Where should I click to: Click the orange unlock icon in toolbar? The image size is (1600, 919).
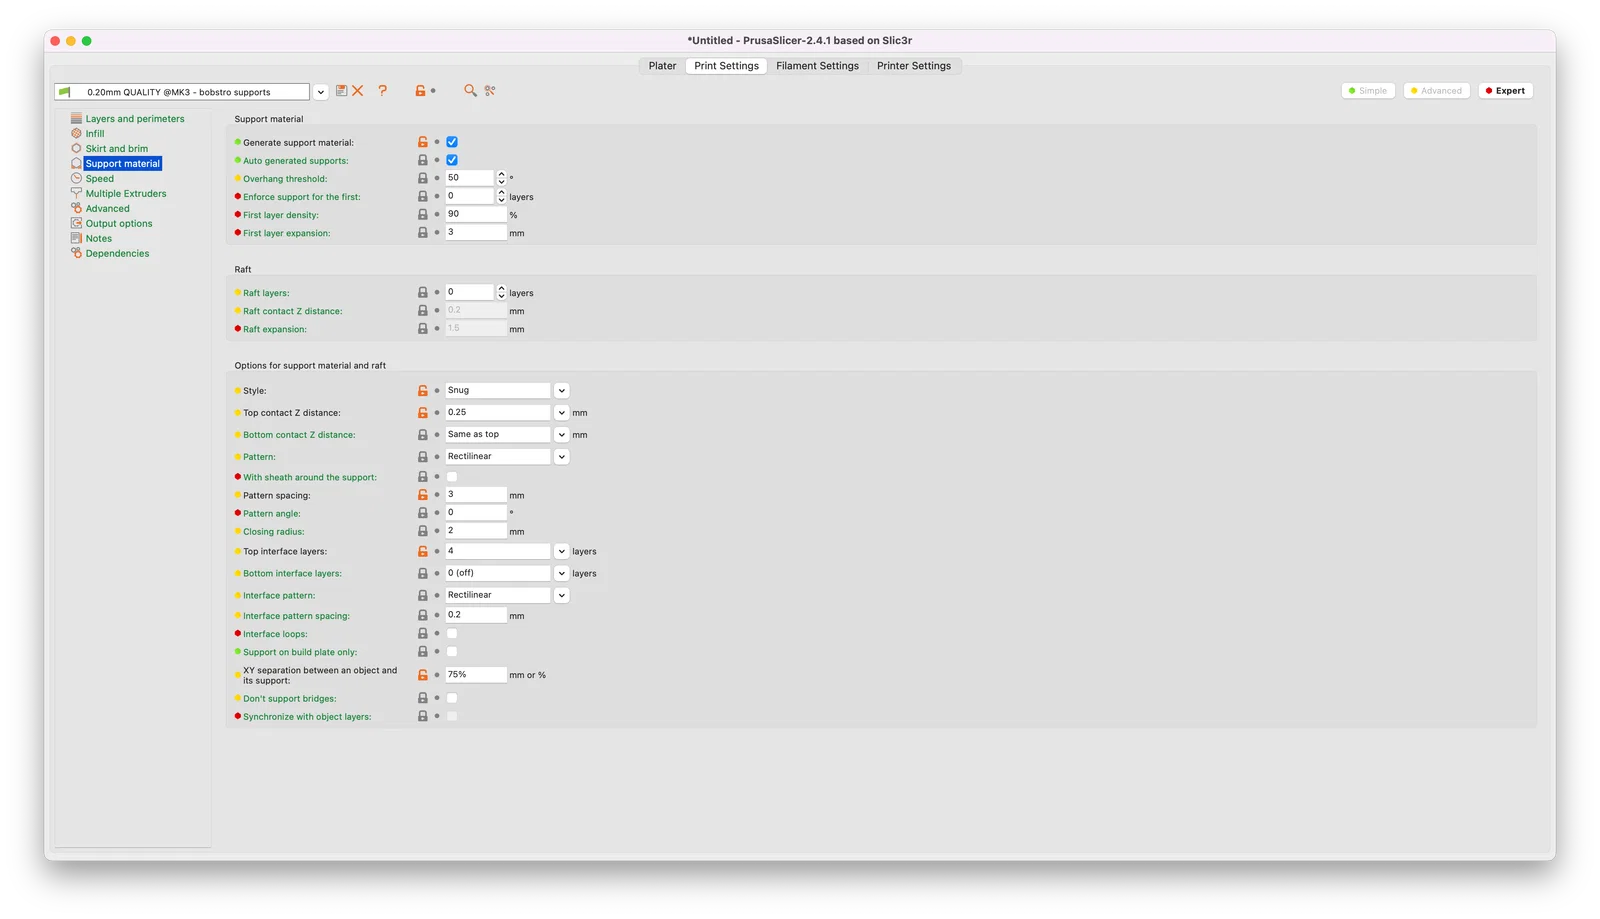(x=420, y=91)
